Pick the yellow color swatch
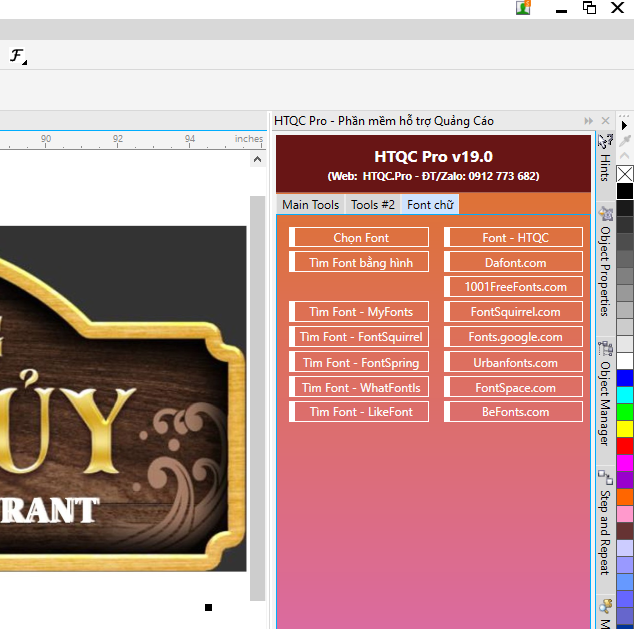 (625, 429)
